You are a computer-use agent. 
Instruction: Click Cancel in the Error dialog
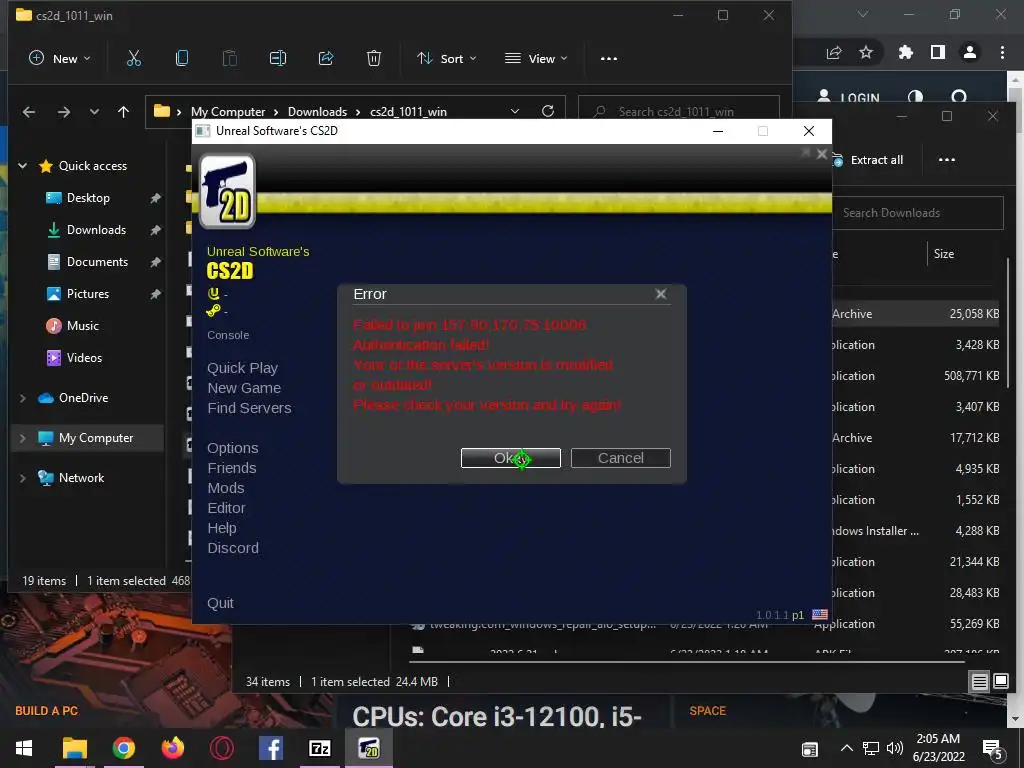(620, 458)
